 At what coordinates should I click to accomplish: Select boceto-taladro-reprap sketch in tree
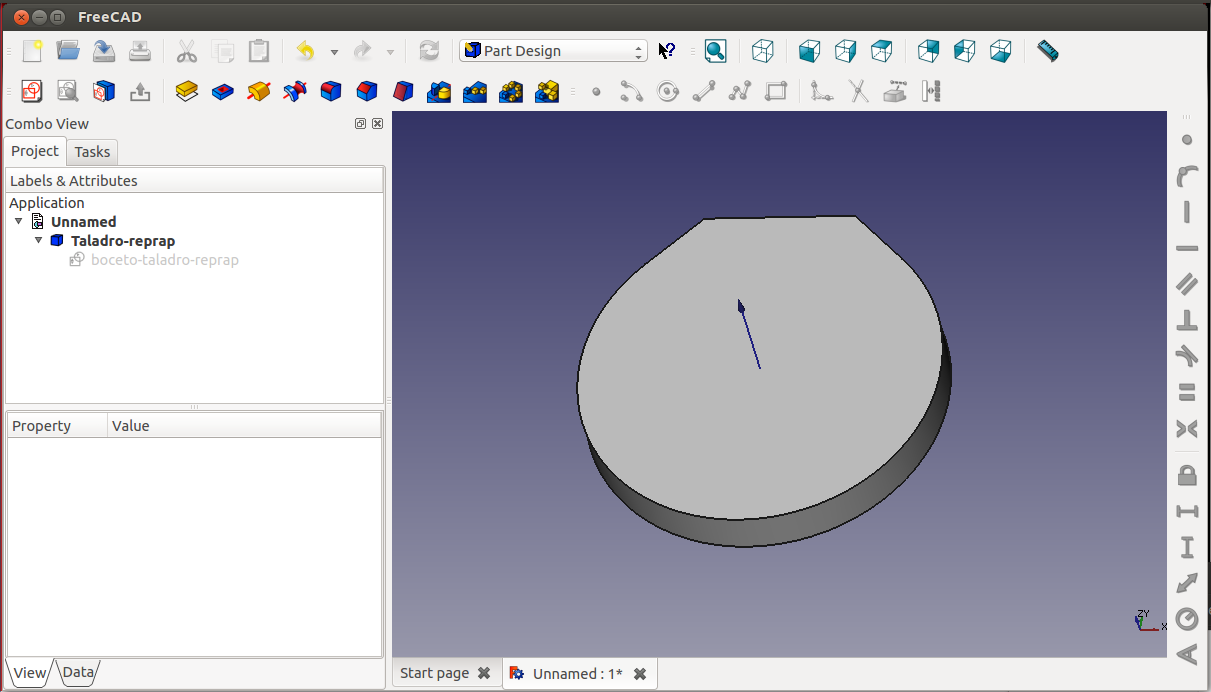click(164, 260)
